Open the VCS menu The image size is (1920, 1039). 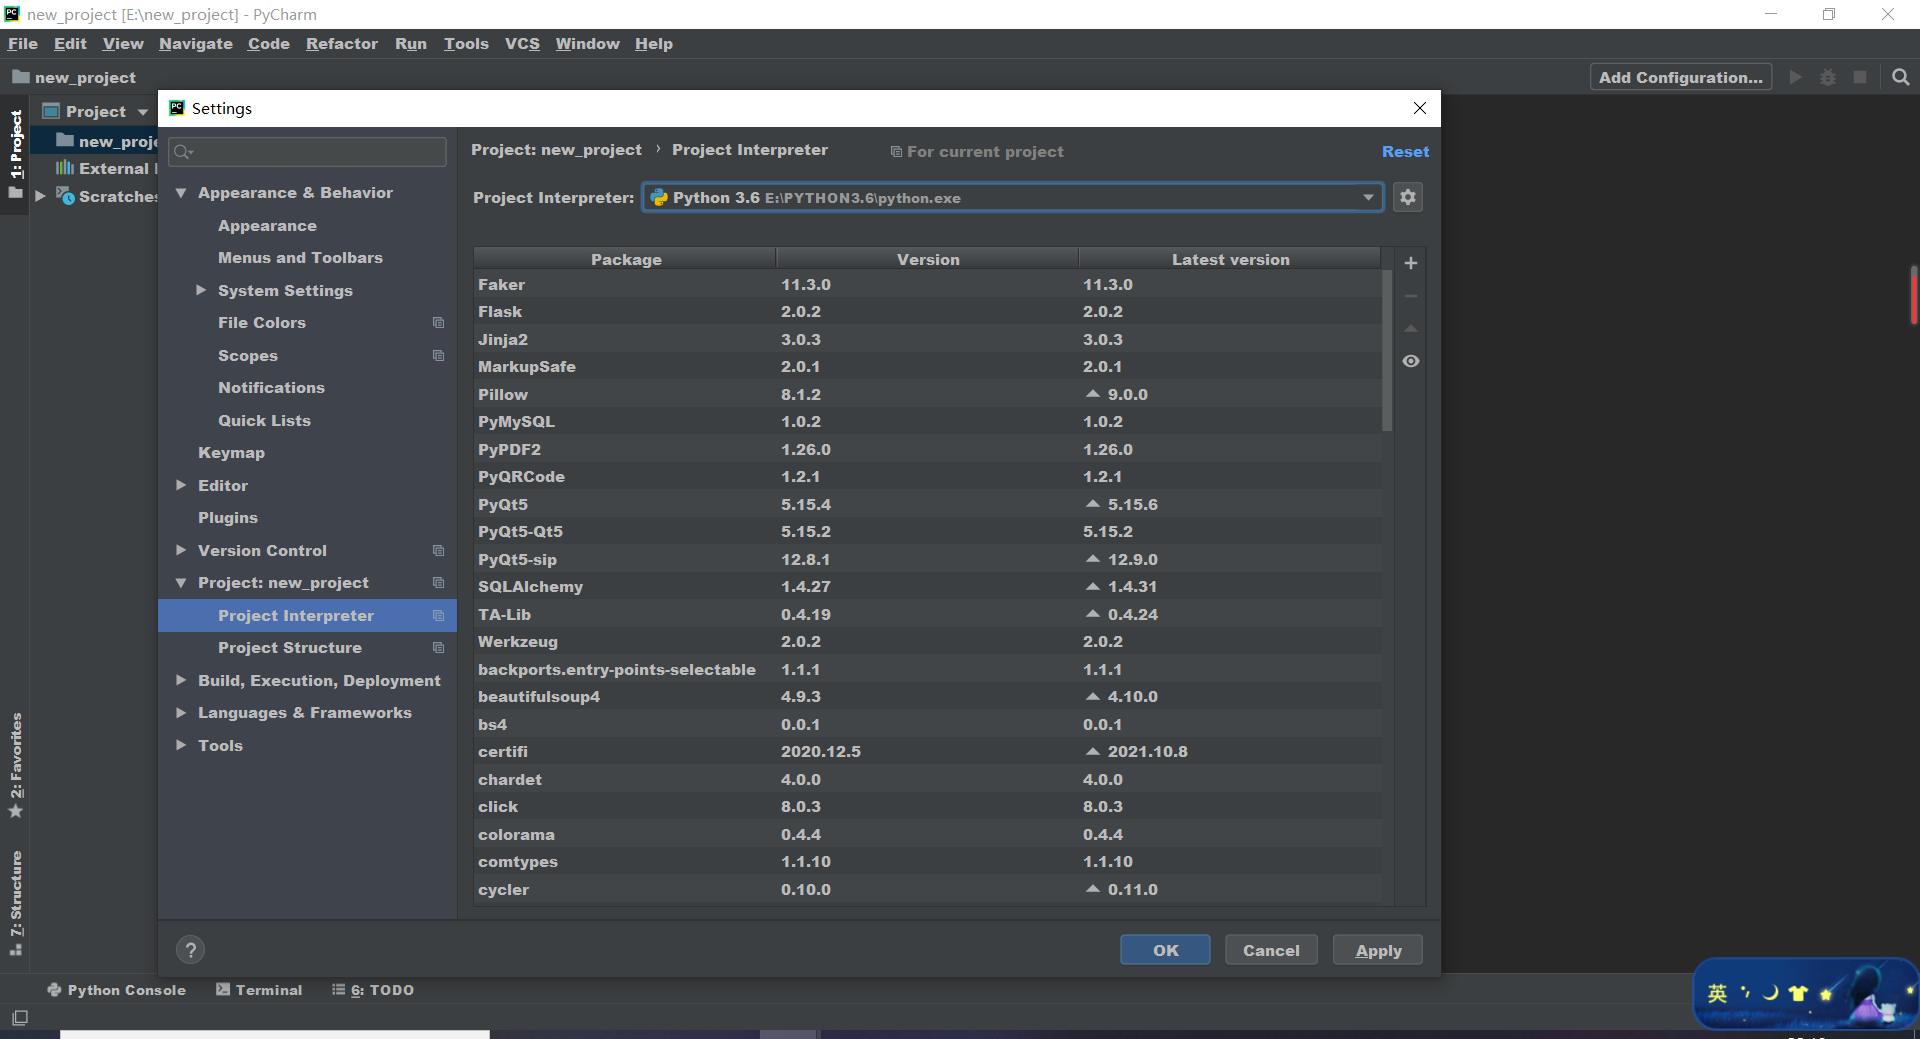pyautogui.click(x=522, y=44)
